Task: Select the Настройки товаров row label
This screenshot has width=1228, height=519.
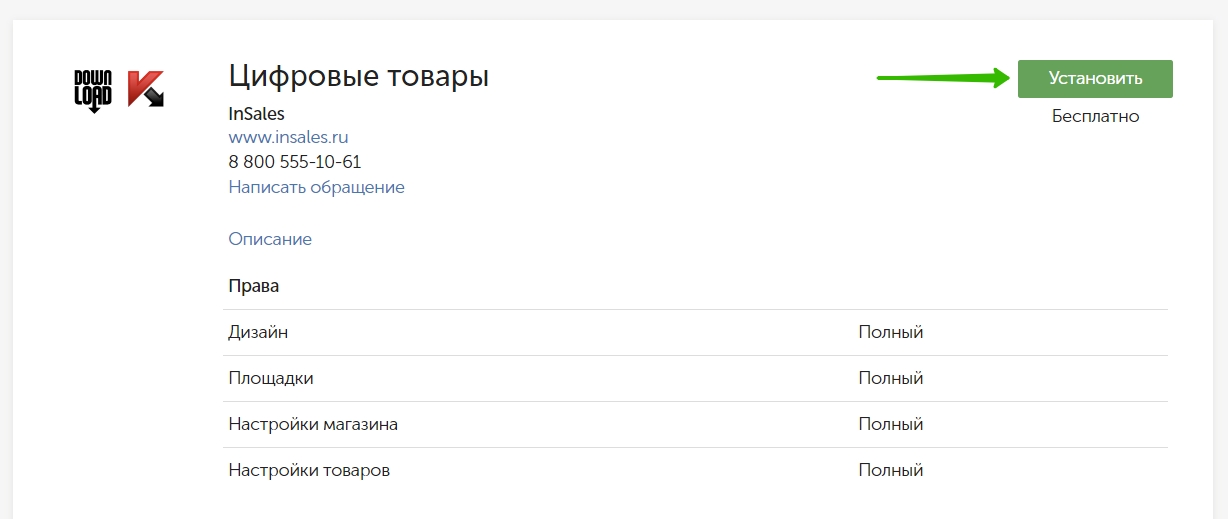Action: click(309, 470)
